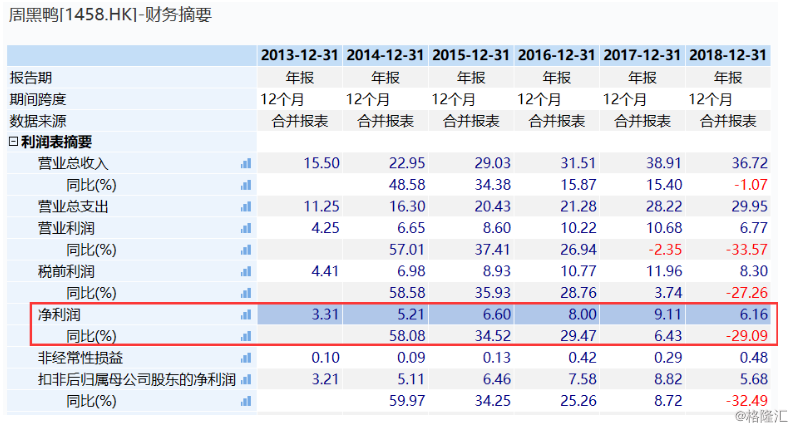Open chart icon for 非经常性损益 row

(x=246, y=358)
